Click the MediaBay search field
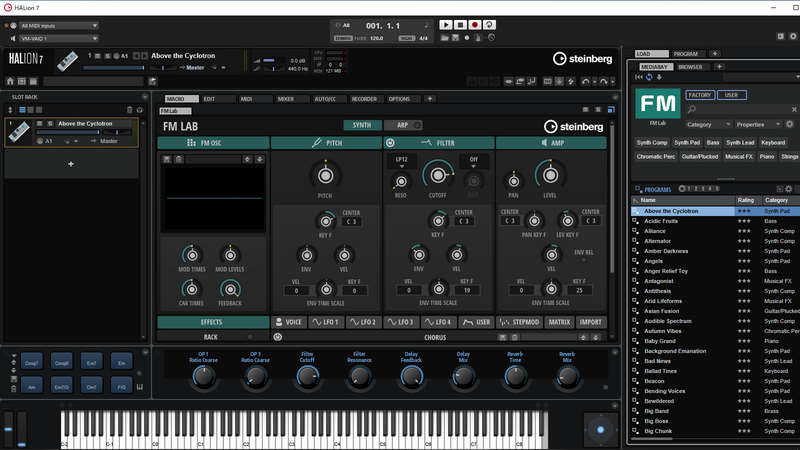 [740, 109]
